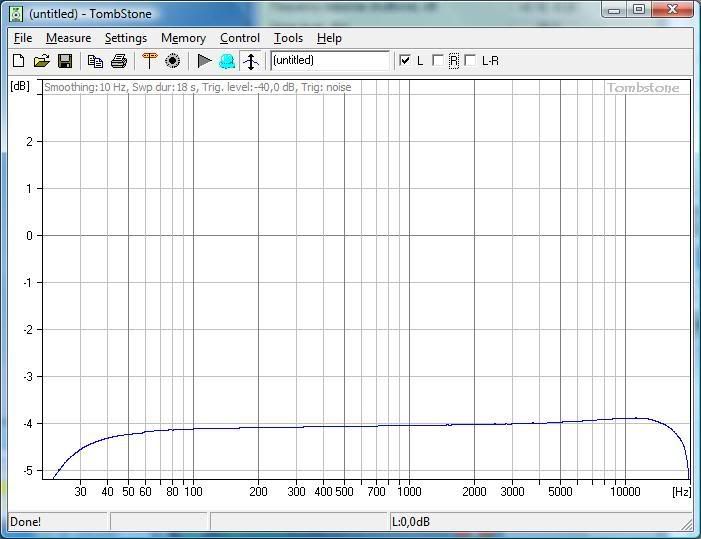This screenshot has height=539, width=701.
Task: Print the graph with the printer icon
Action: point(118,61)
